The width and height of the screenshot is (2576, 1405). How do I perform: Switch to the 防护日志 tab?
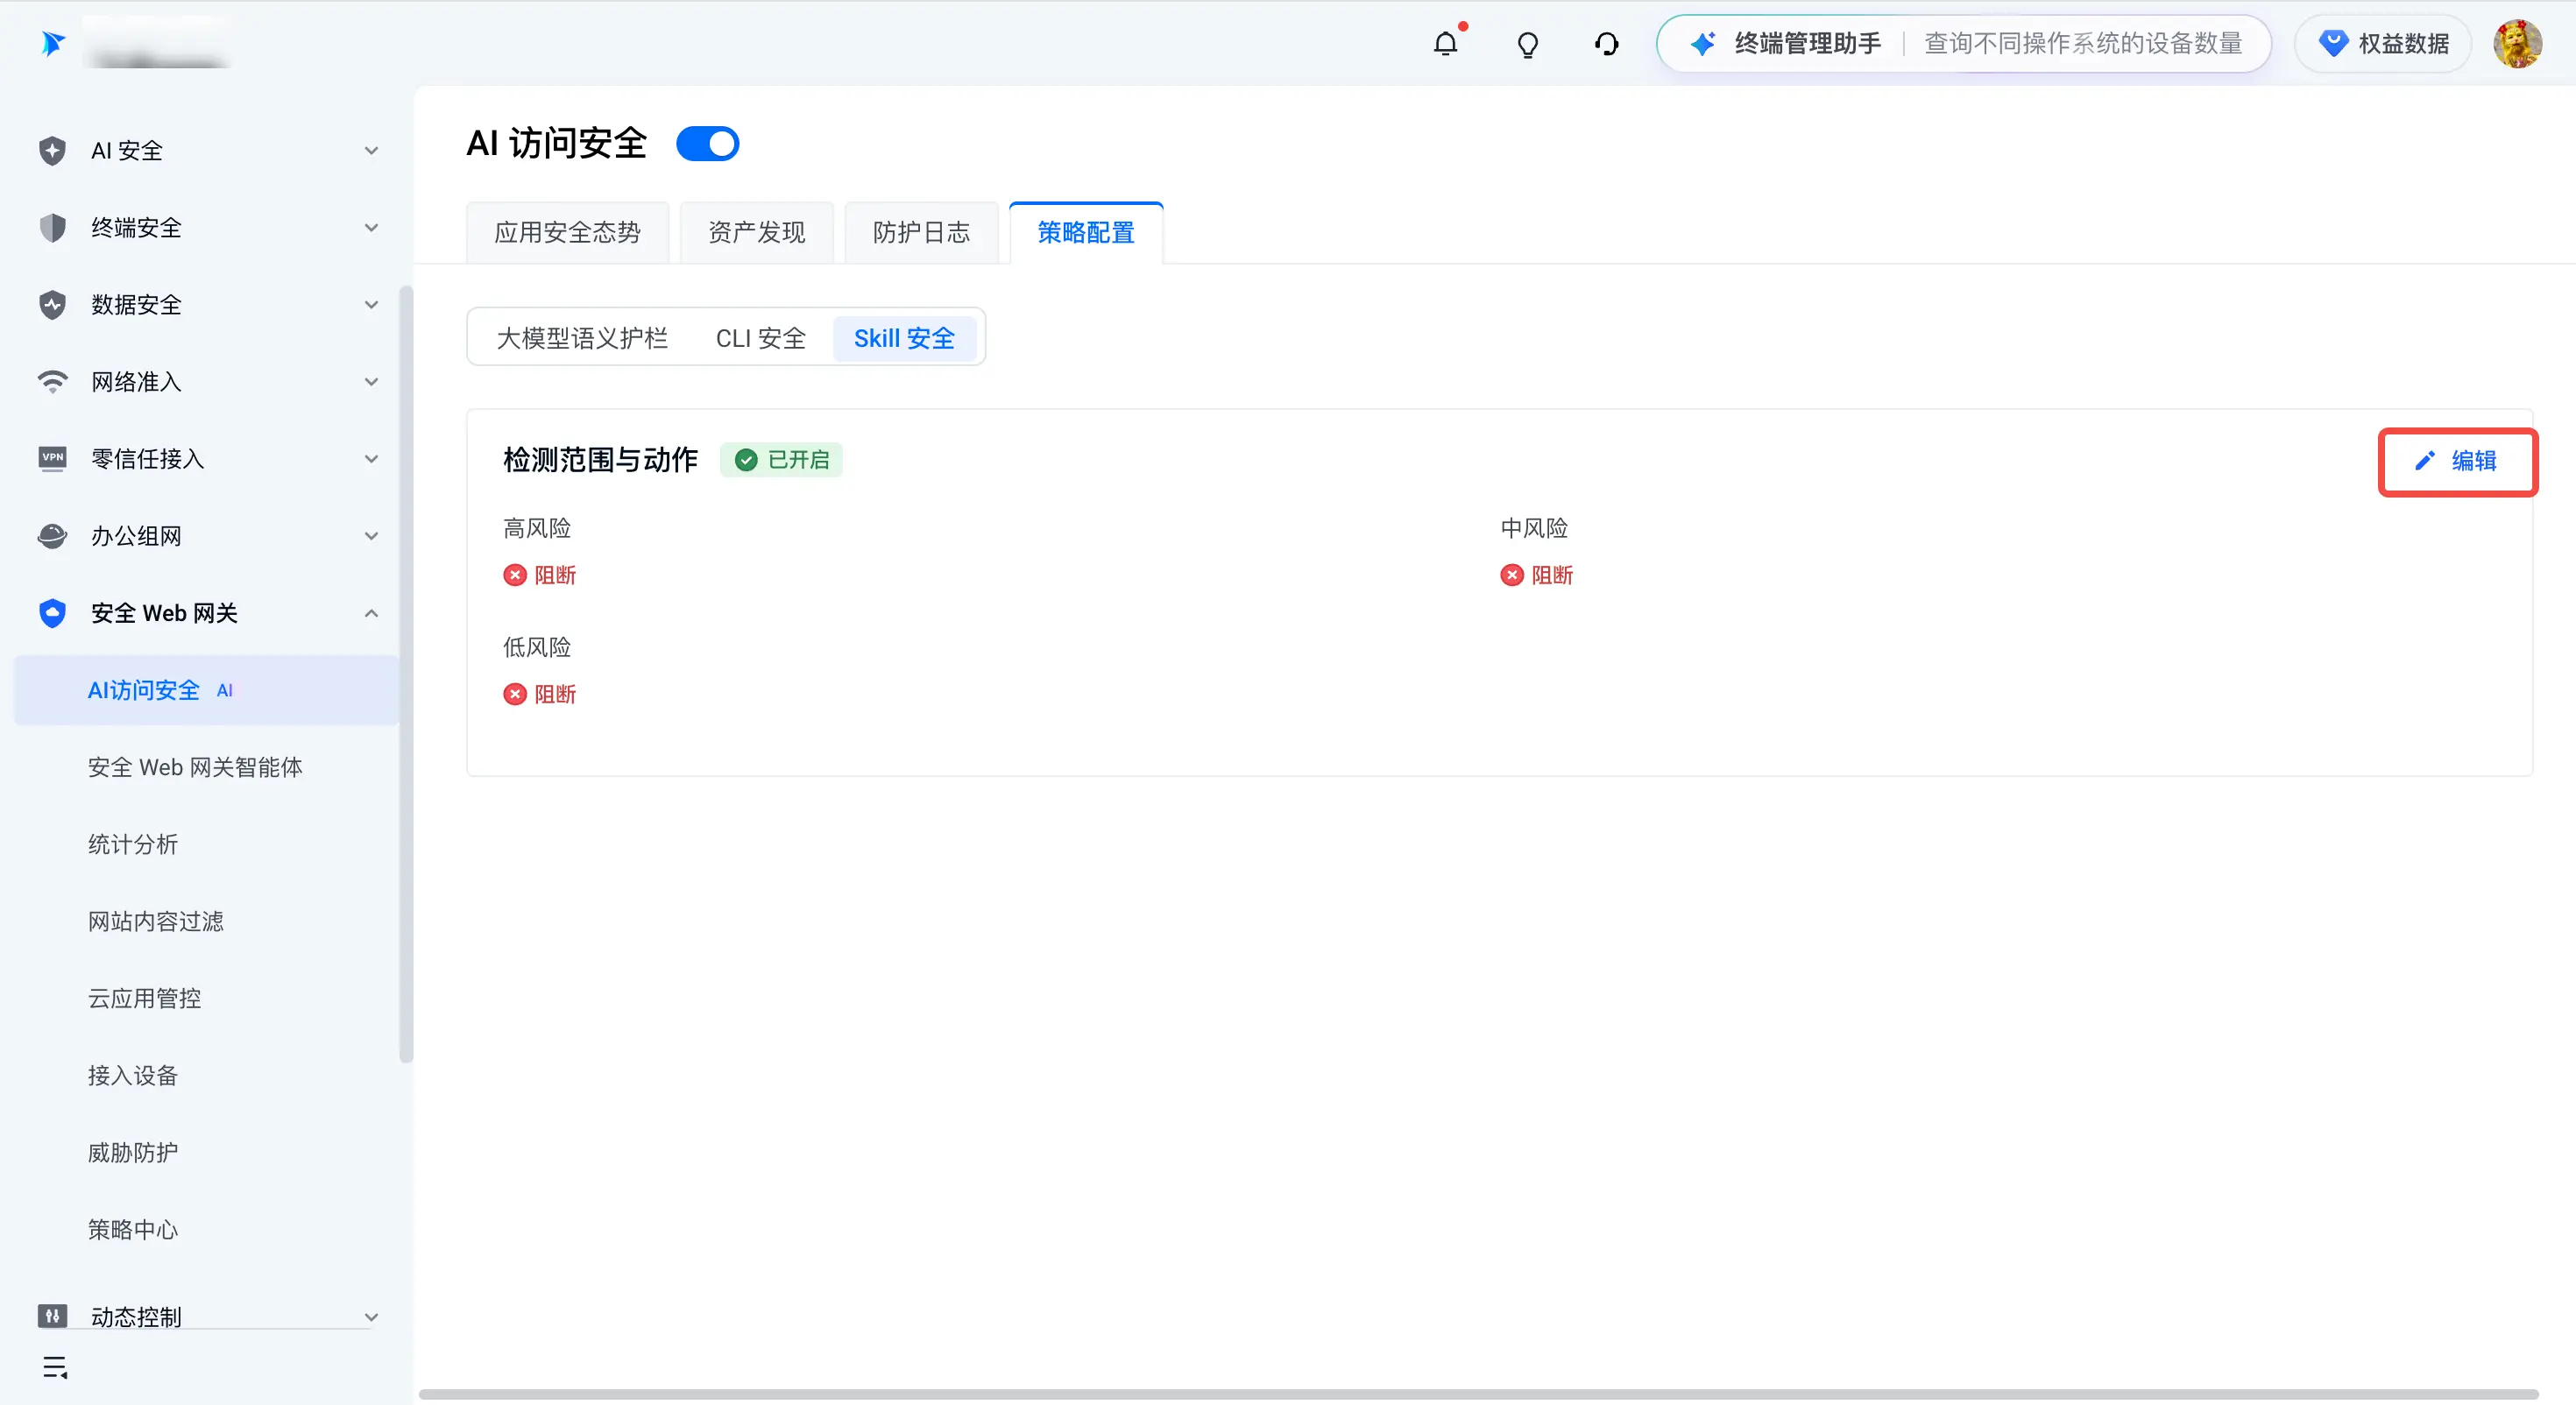(921, 233)
